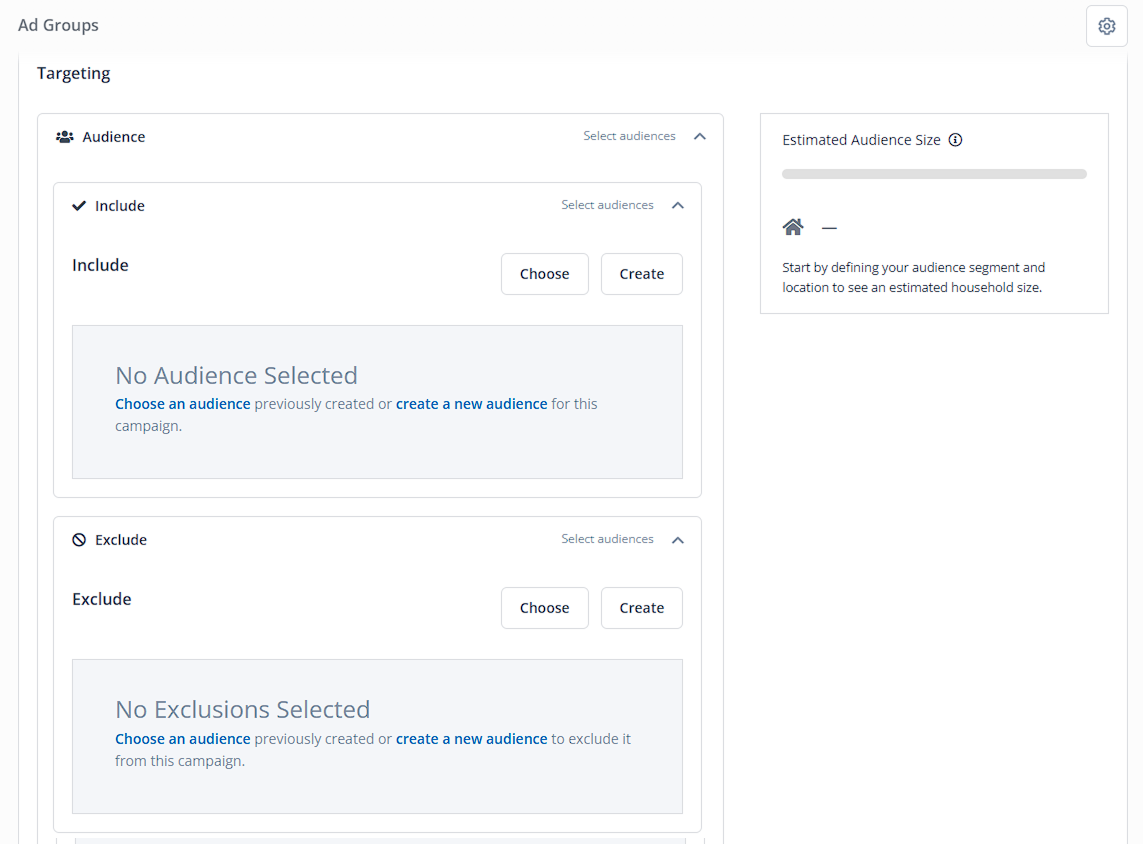Image resolution: width=1143 pixels, height=844 pixels.
Task: Click Create button in Include section
Action: click(641, 274)
